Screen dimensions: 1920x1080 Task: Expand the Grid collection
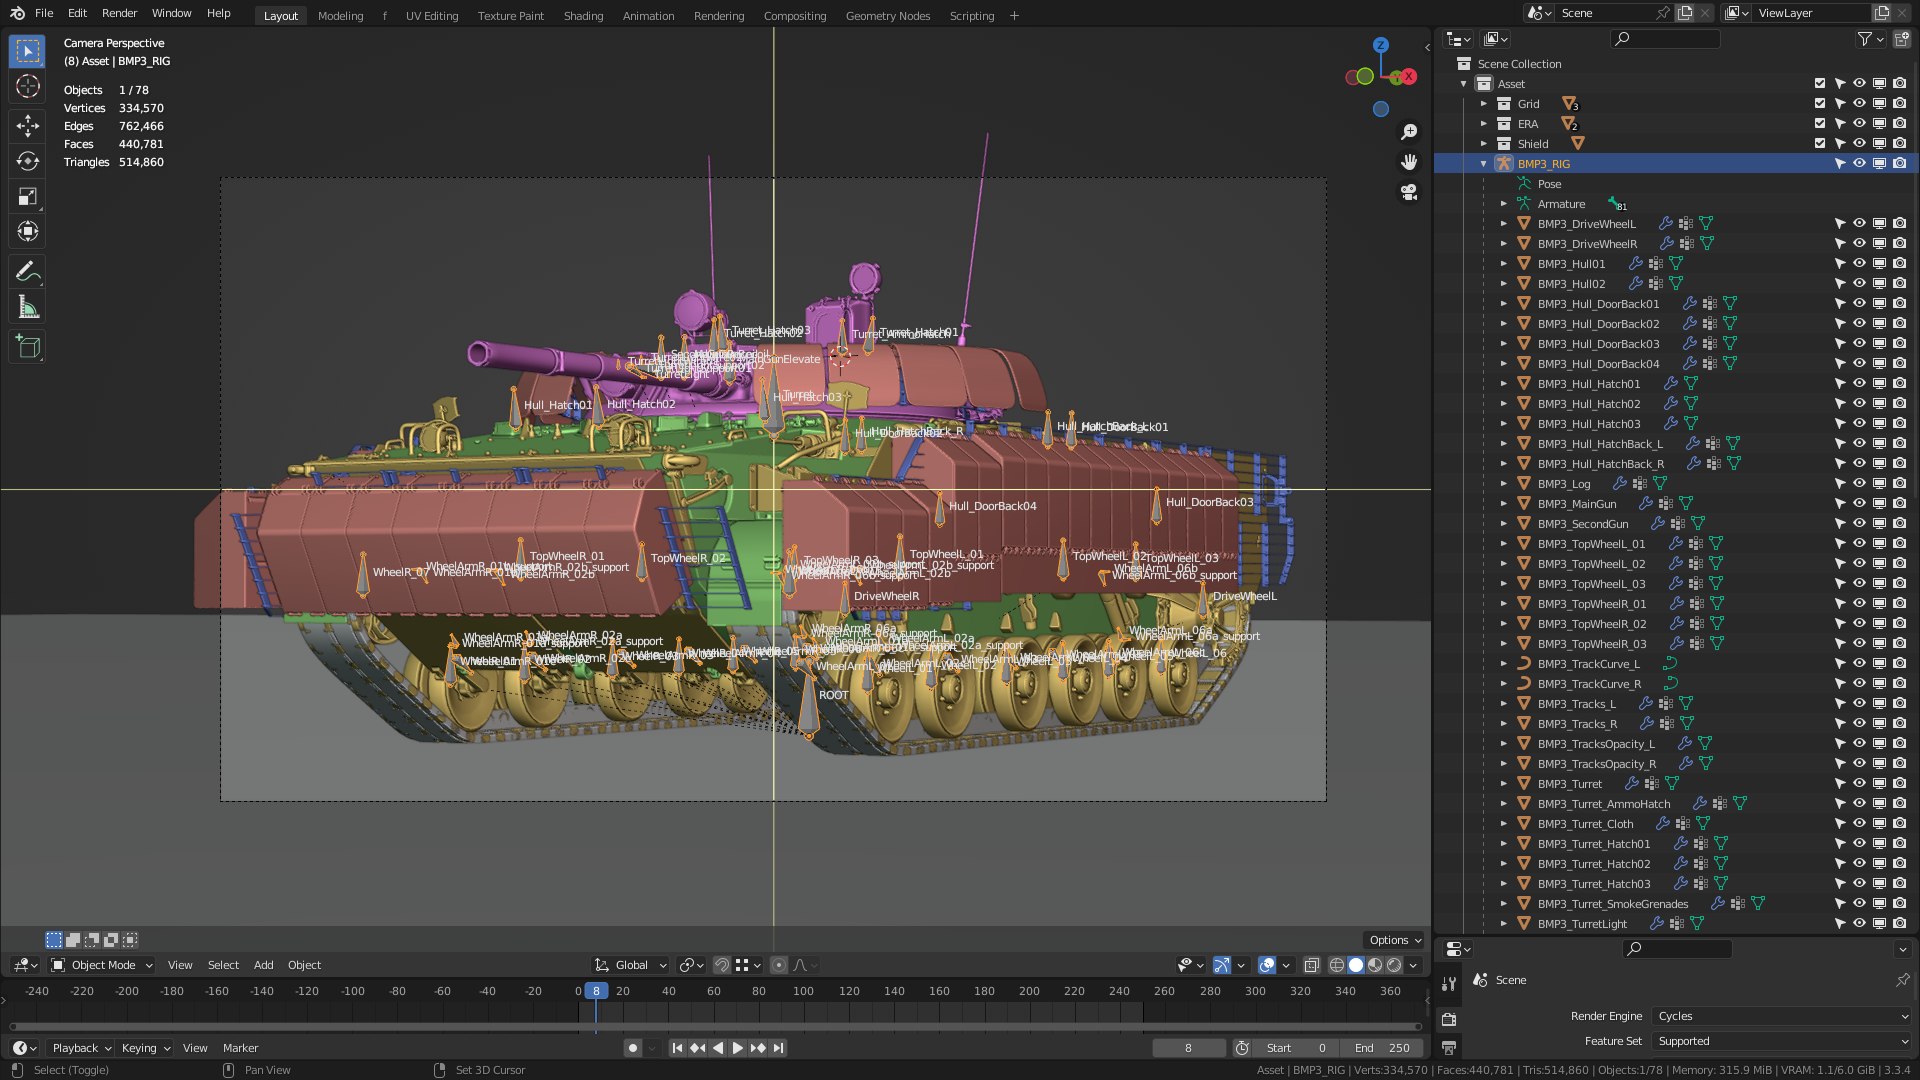point(1484,104)
